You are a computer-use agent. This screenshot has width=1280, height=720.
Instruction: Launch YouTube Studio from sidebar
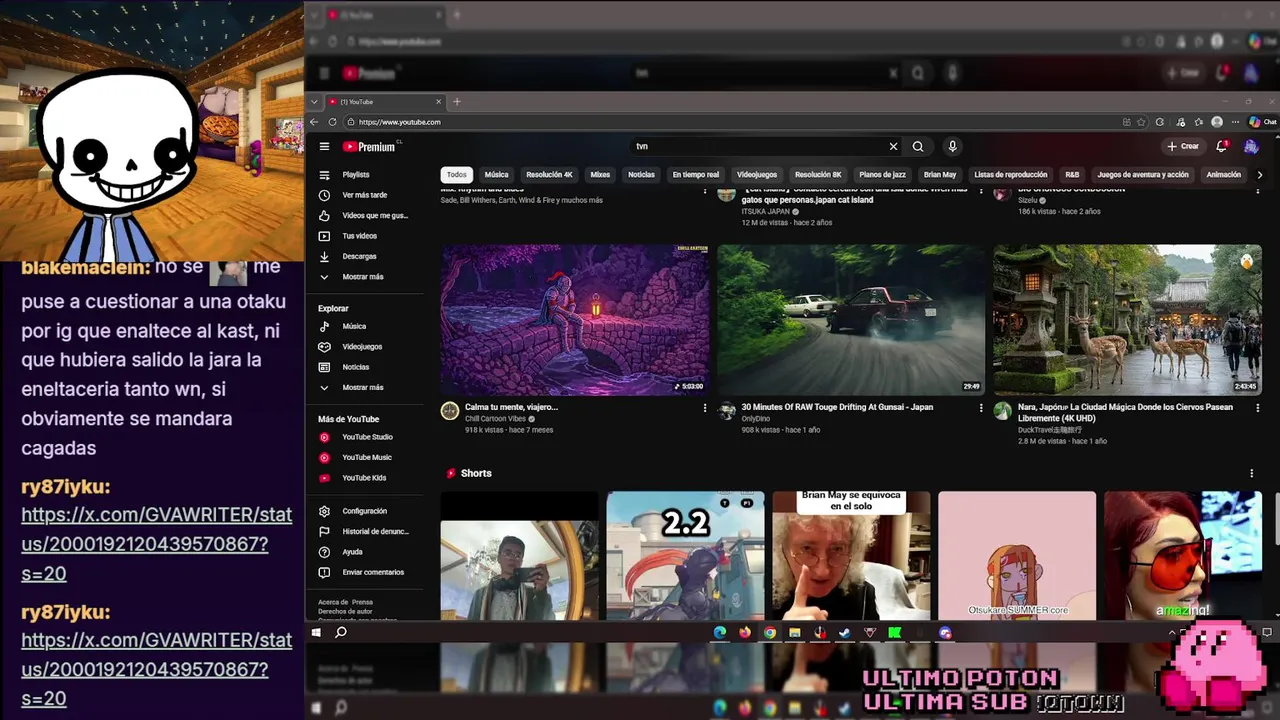pos(365,437)
